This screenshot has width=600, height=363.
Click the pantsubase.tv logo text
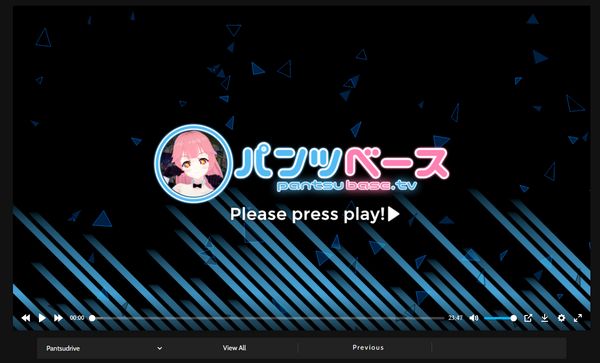pos(347,186)
